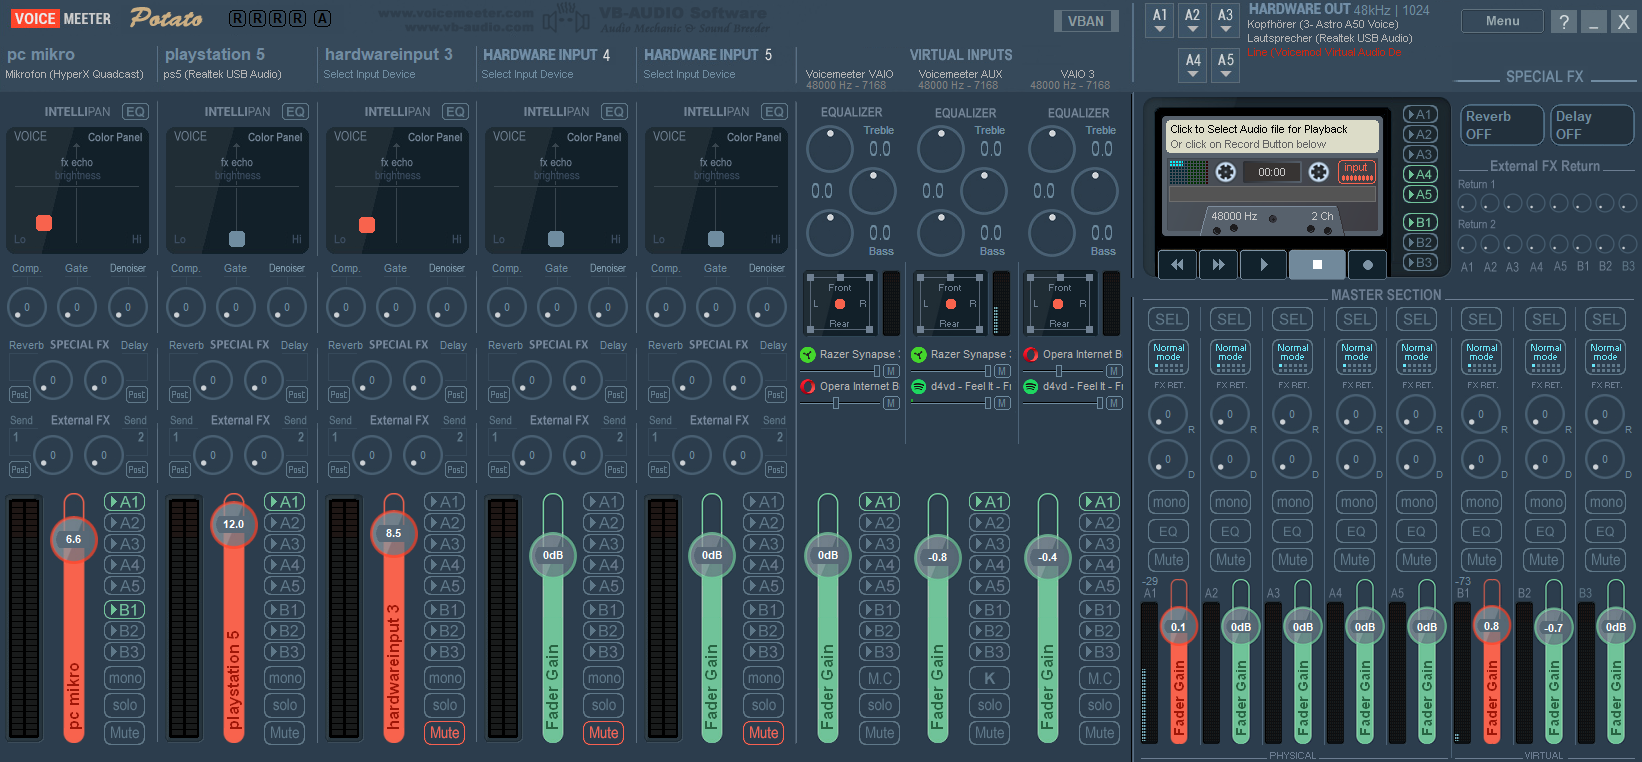Disable A1 routing on pc mikro strip

click(125, 502)
